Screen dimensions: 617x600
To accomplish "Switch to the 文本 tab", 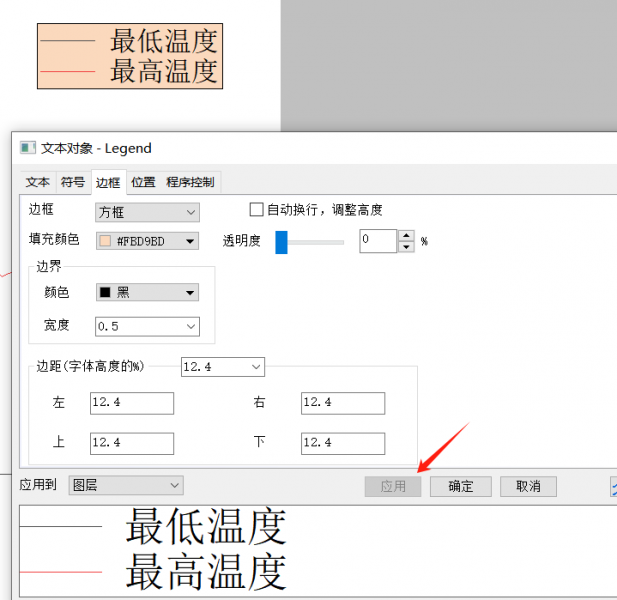I will (38, 182).
